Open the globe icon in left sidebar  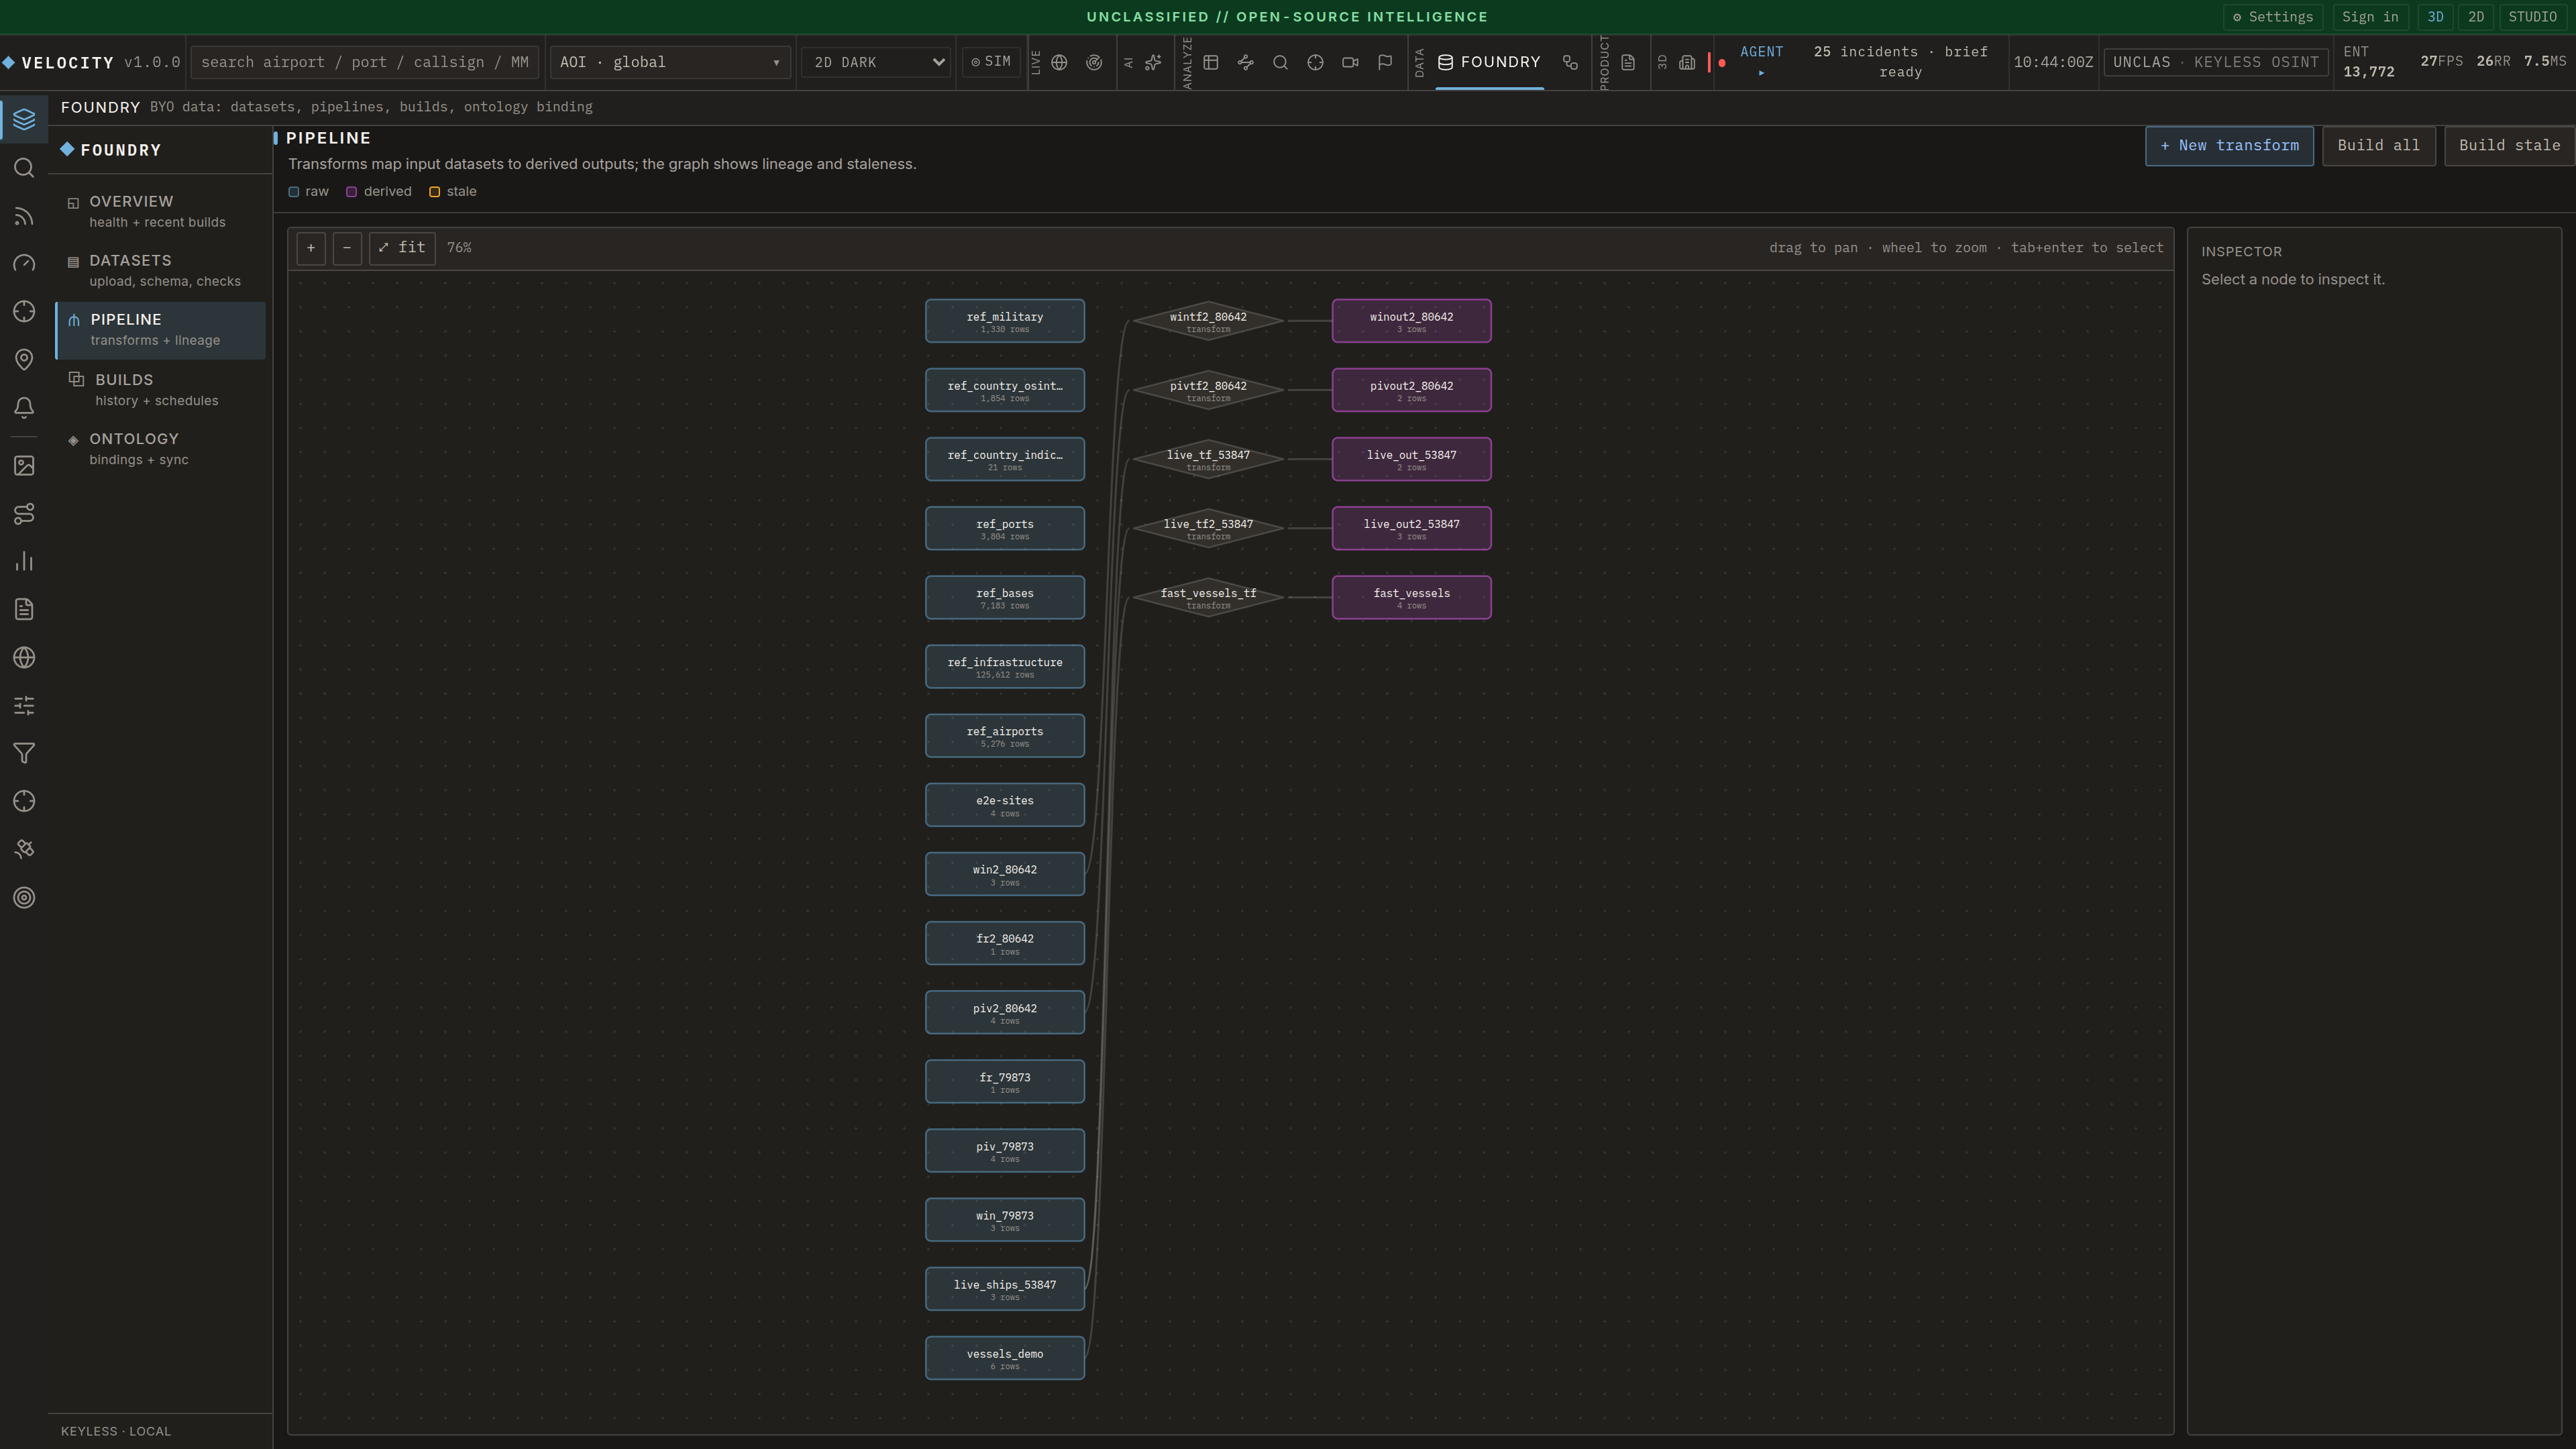[24, 657]
